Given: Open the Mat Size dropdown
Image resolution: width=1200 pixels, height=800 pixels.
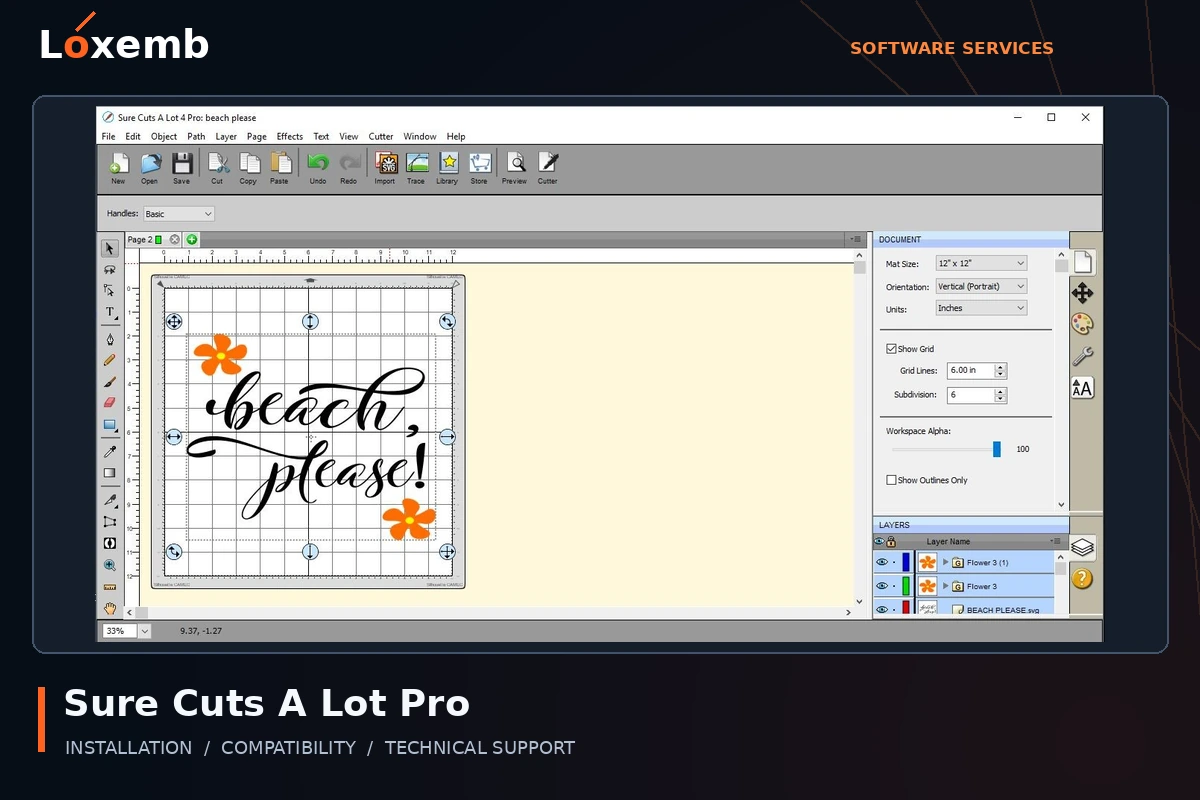Looking at the screenshot, I should [x=982, y=263].
